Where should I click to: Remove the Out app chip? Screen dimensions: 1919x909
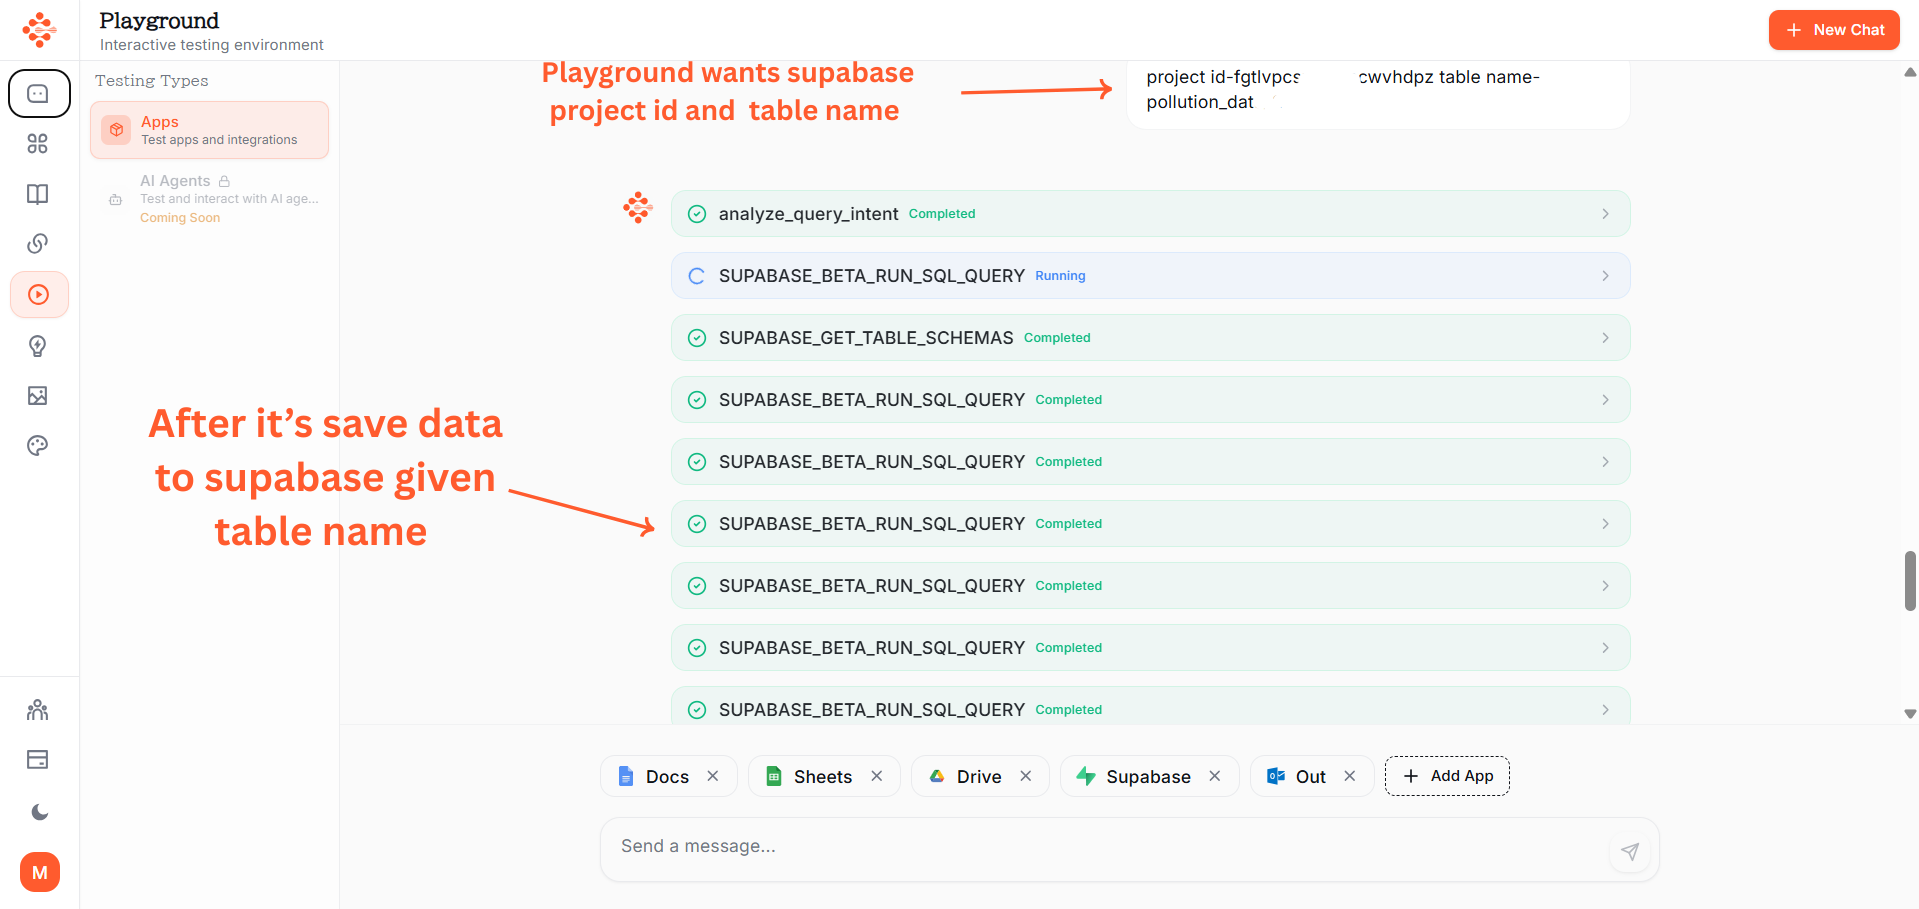(x=1350, y=776)
